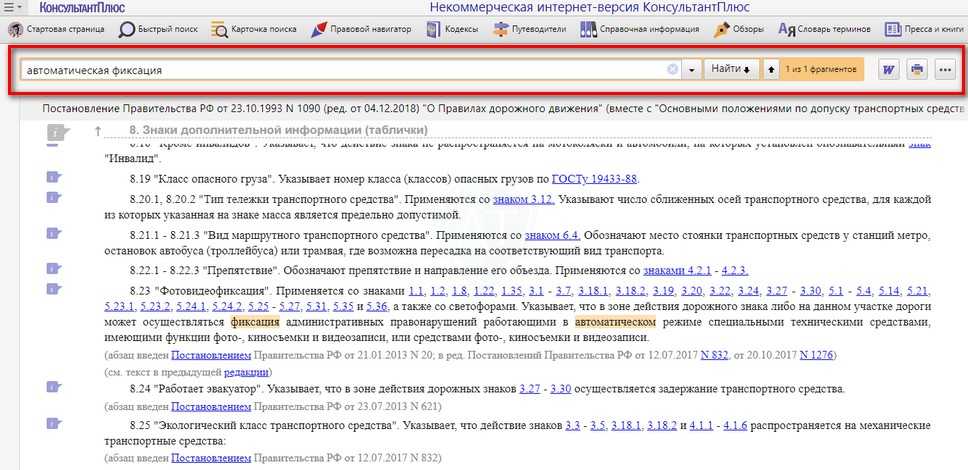Click in the search text field
The image size is (968, 470).
pyautogui.click(x=340, y=70)
